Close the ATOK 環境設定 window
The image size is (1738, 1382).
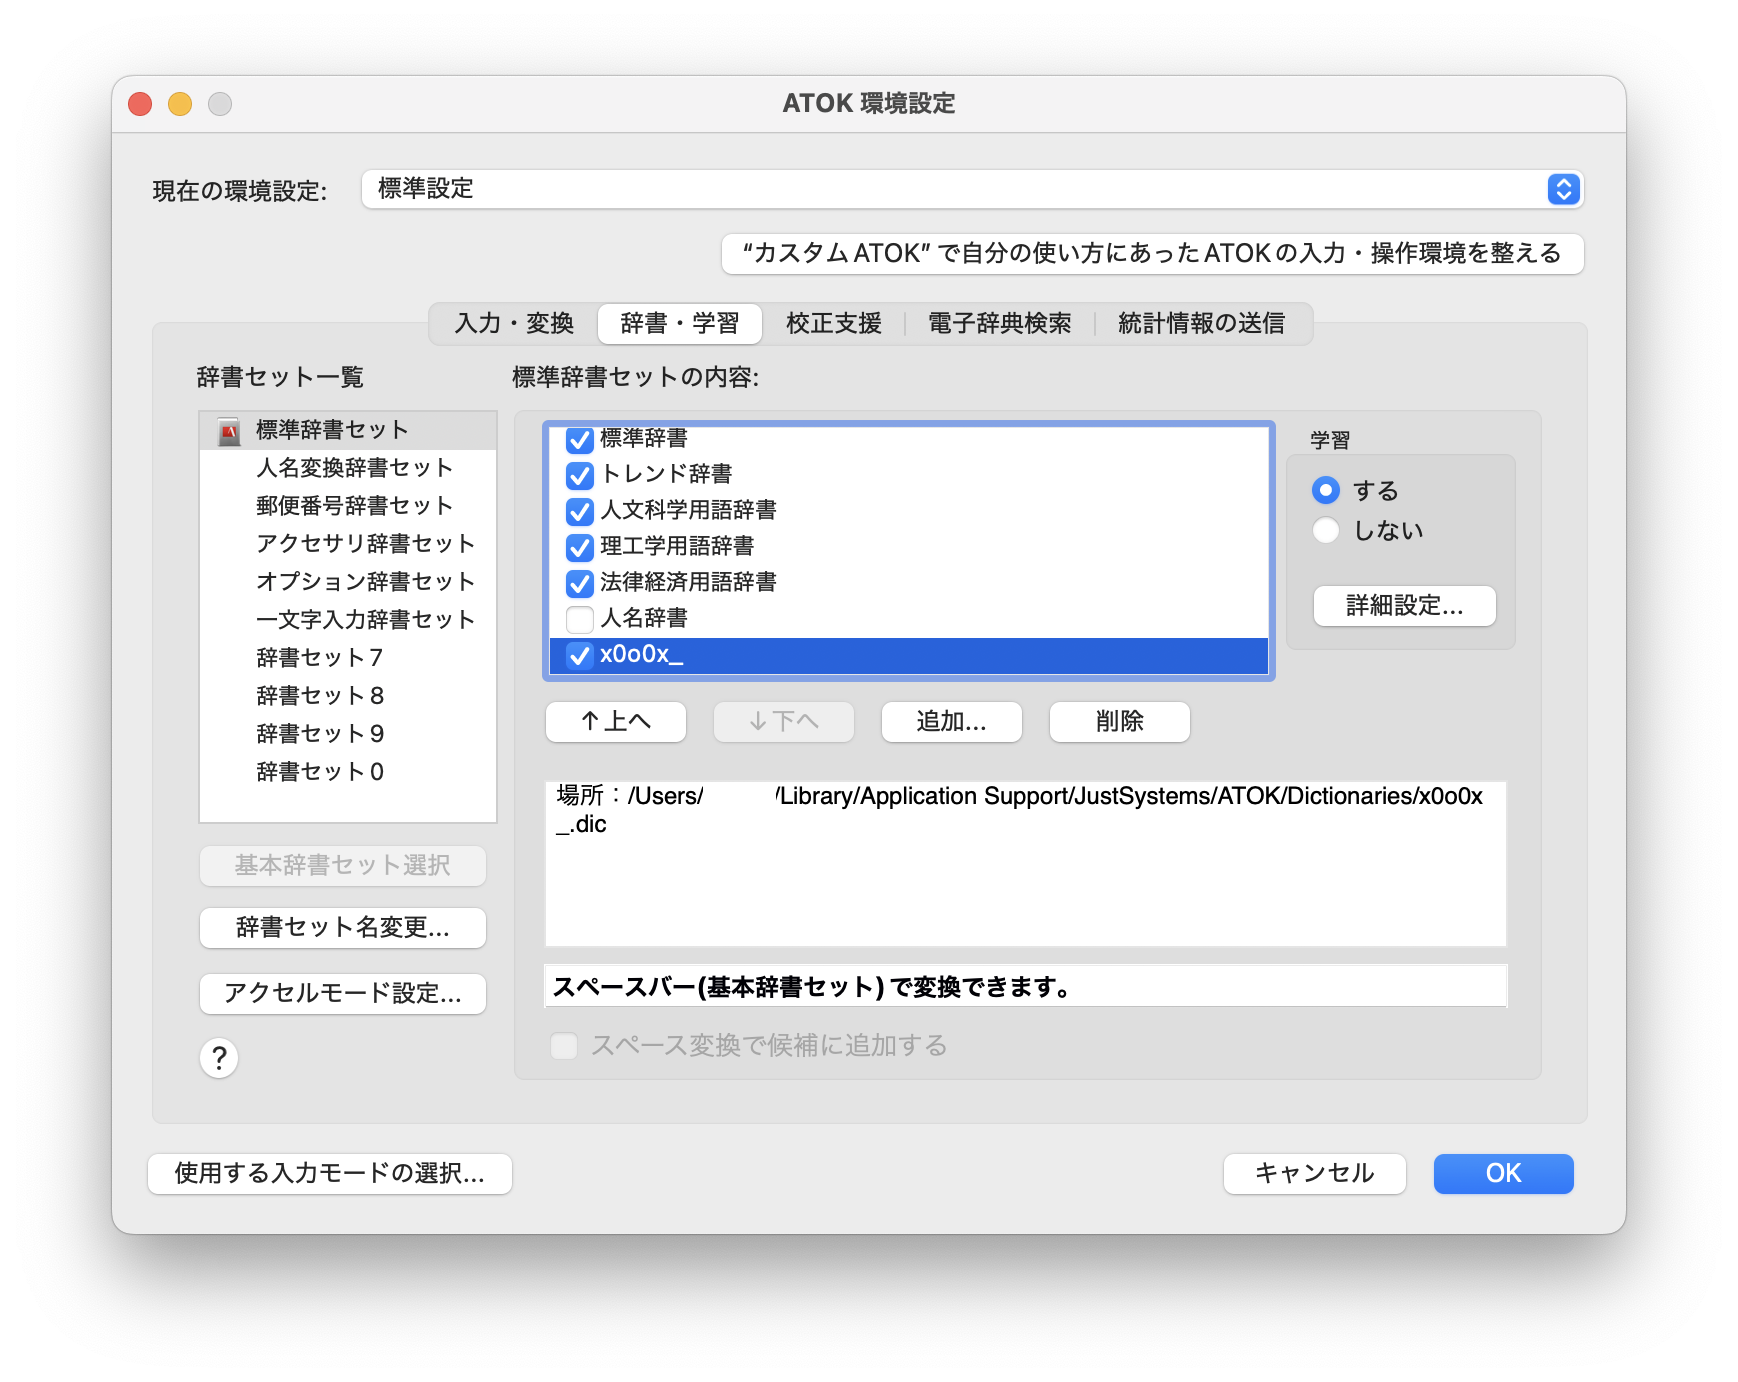(140, 104)
